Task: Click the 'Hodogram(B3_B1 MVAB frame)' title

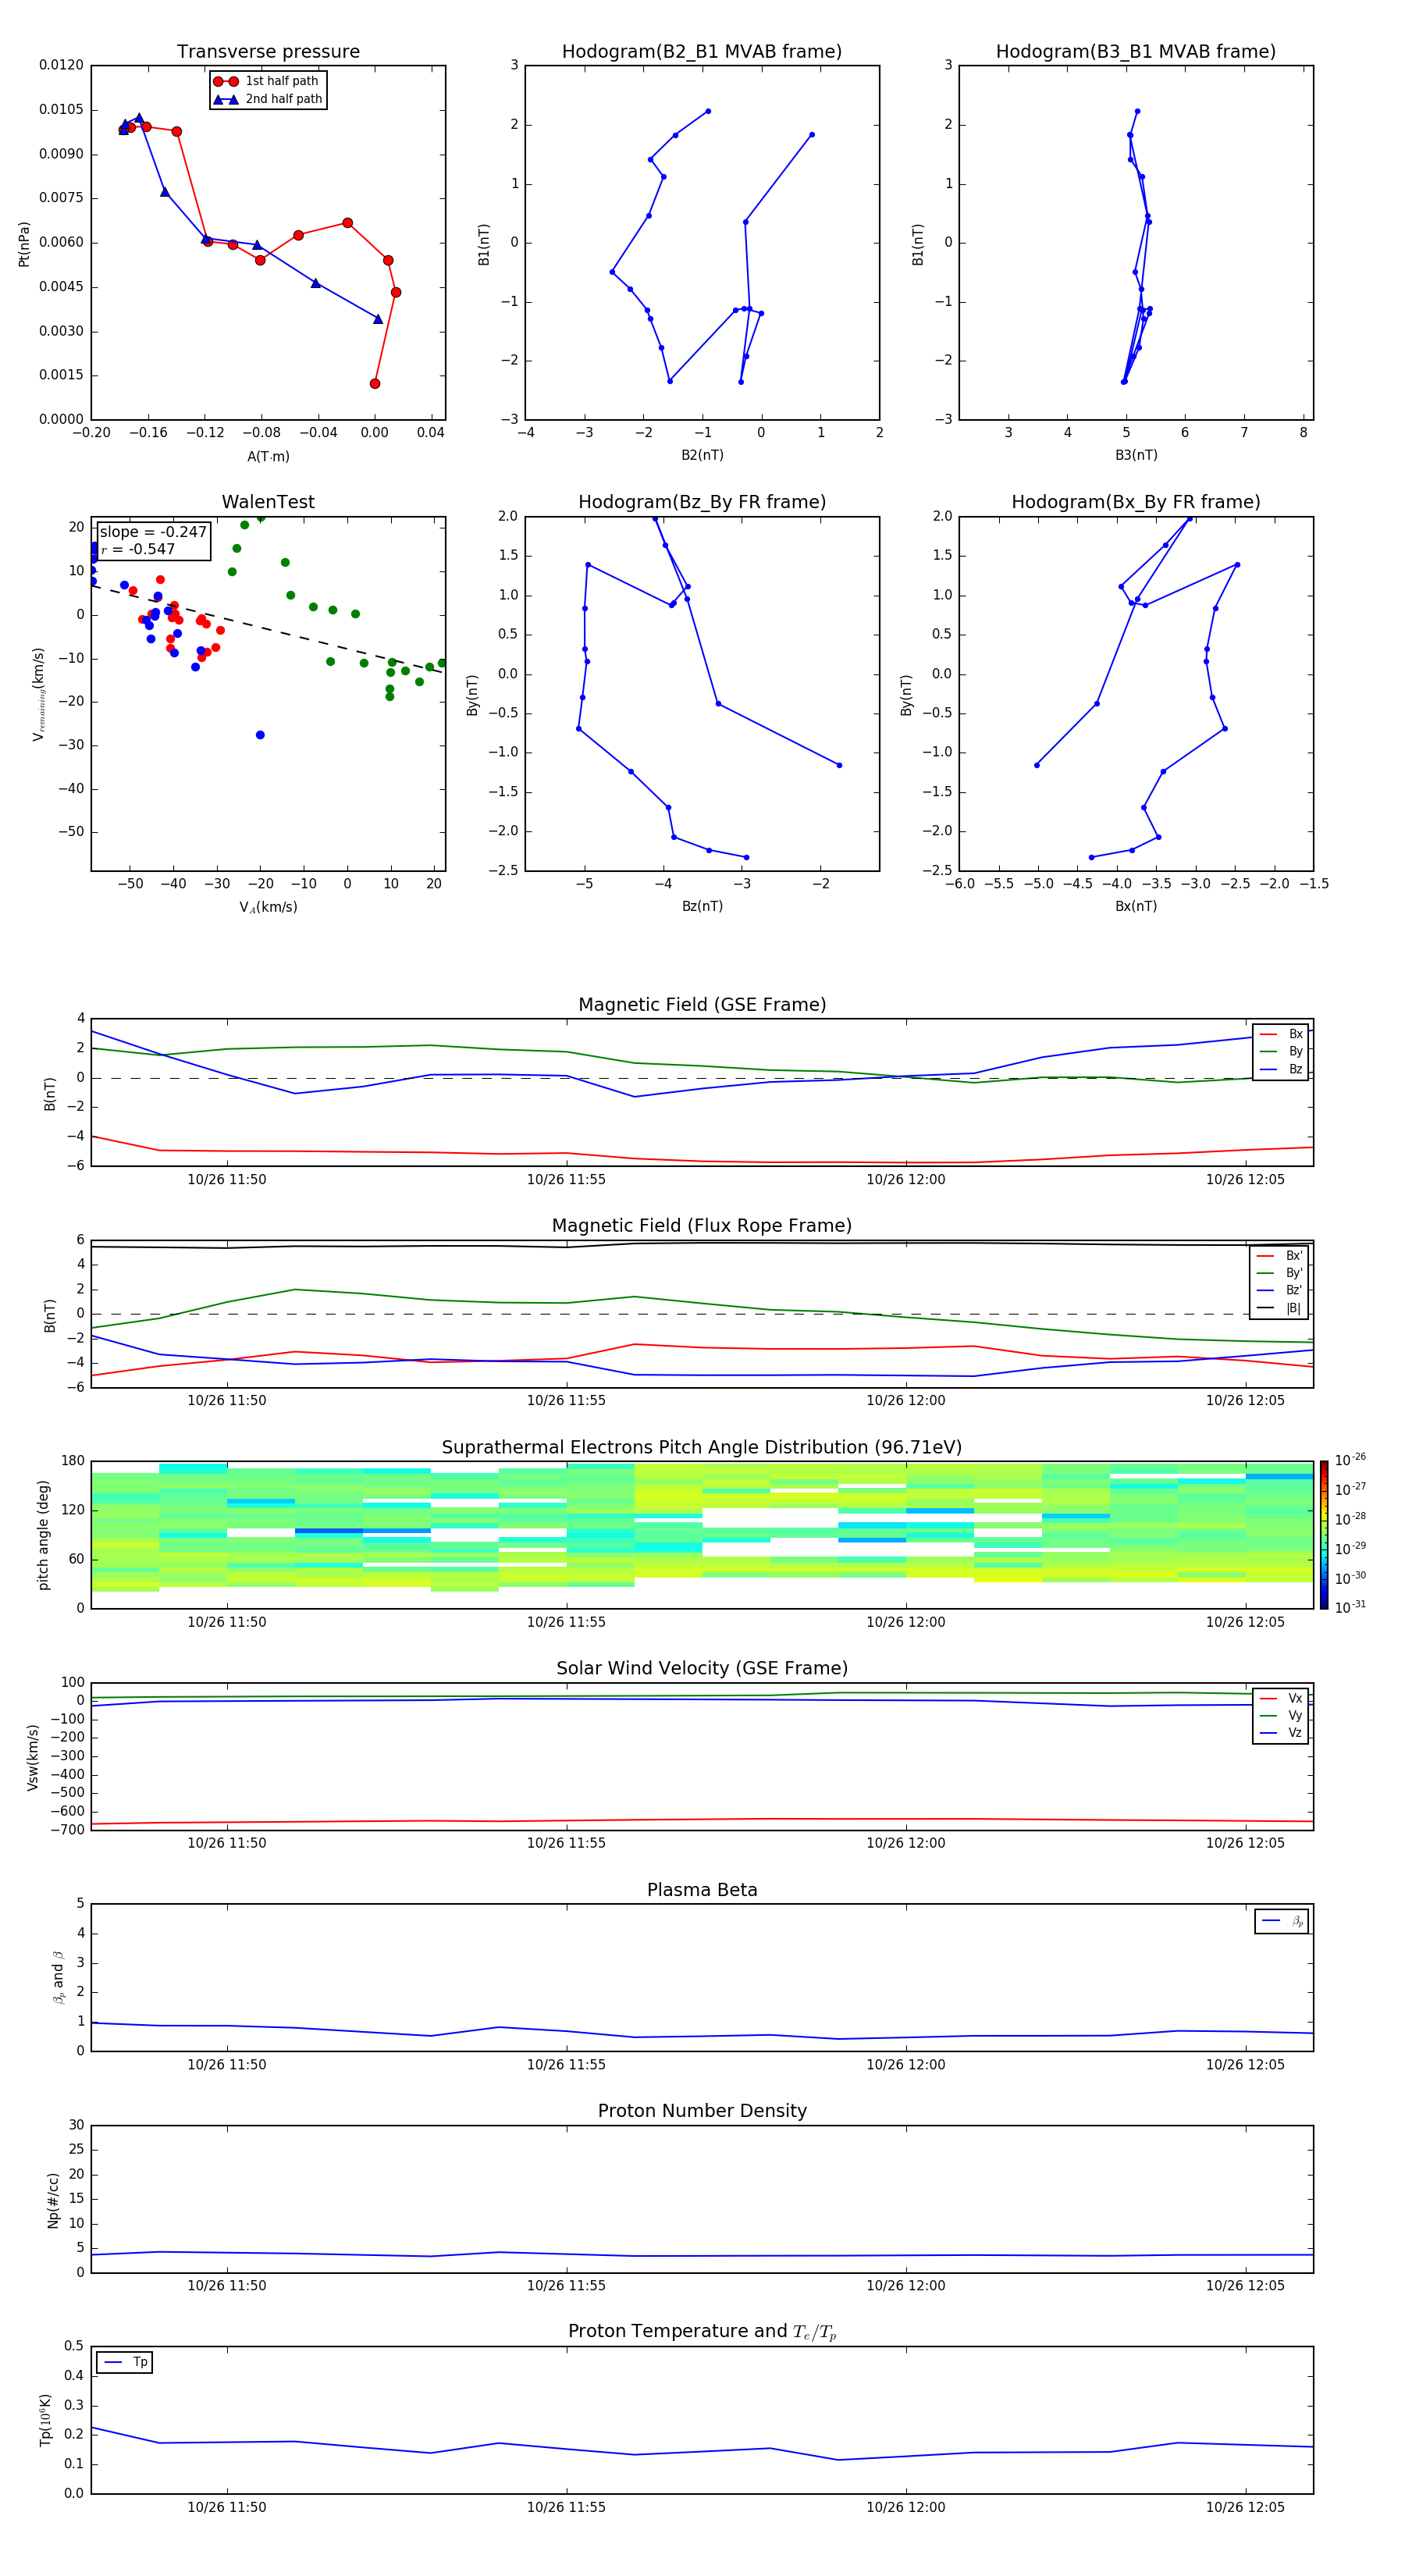Action: 1136,52
